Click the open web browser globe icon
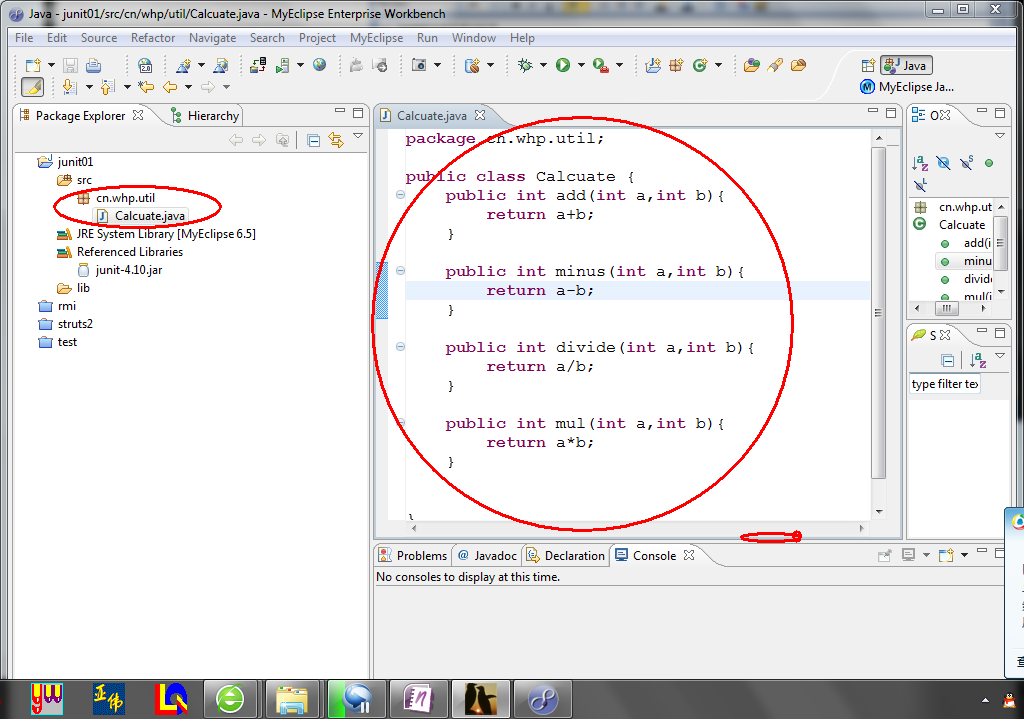Image resolution: width=1024 pixels, height=719 pixels. pos(319,65)
